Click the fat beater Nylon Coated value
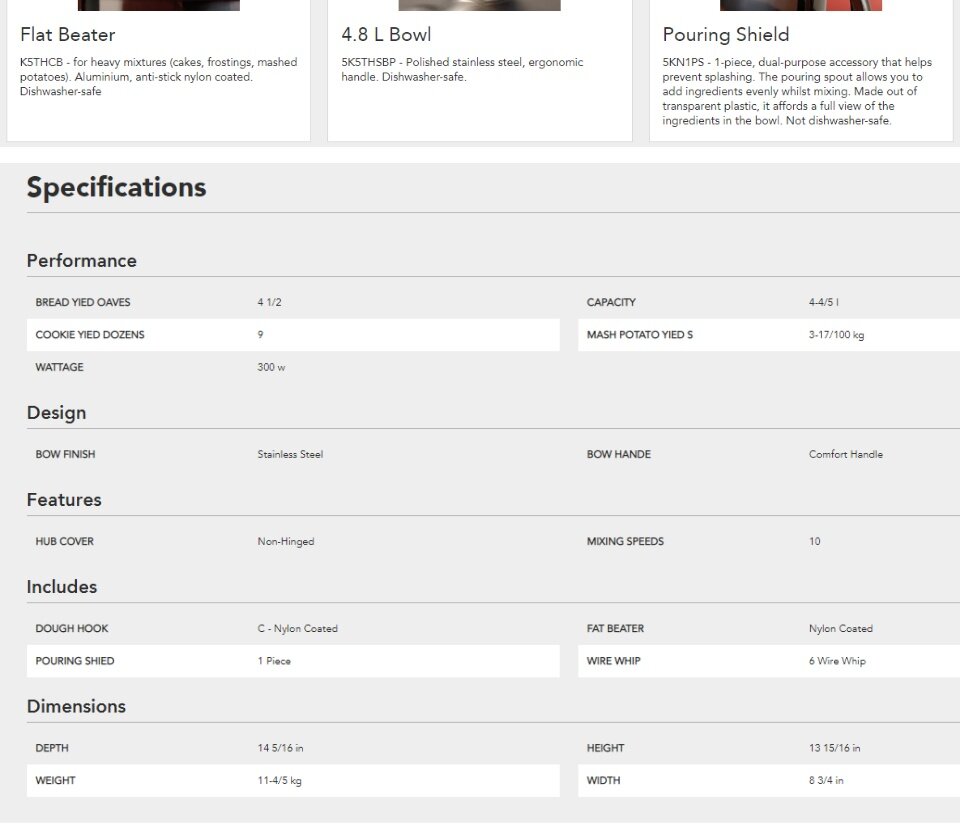This screenshot has height=836, width=960. click(x=841, y=628)
